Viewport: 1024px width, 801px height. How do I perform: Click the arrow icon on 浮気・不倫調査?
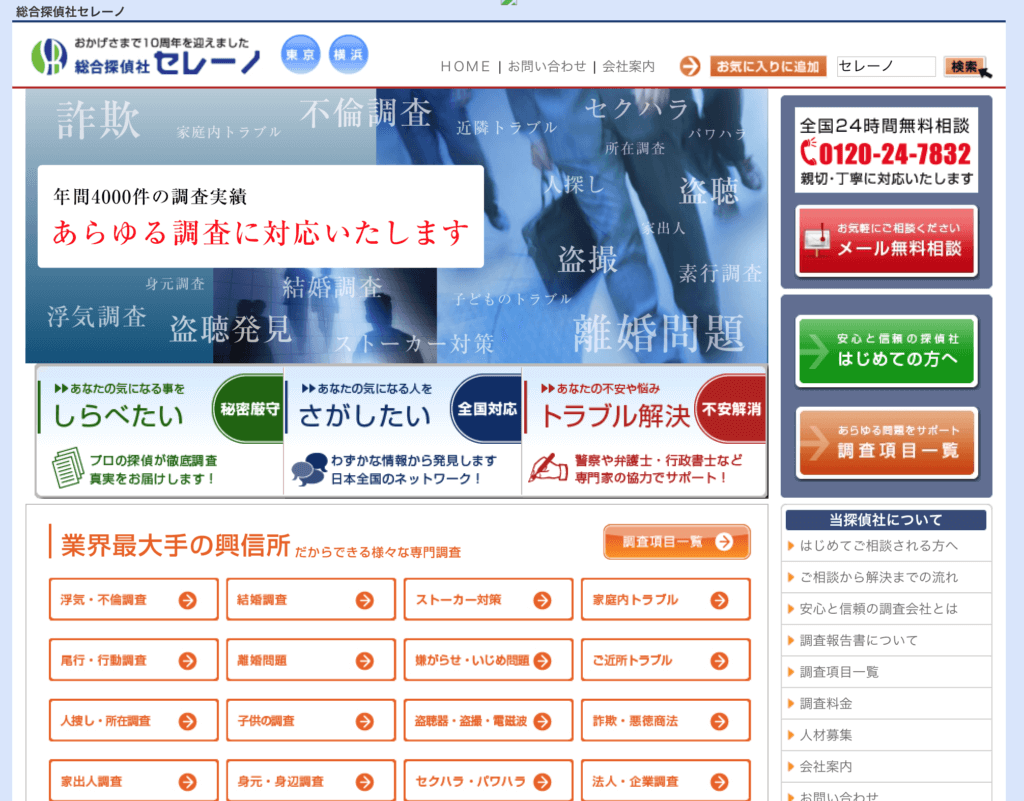pyautogui.click(x=187, y=600)
